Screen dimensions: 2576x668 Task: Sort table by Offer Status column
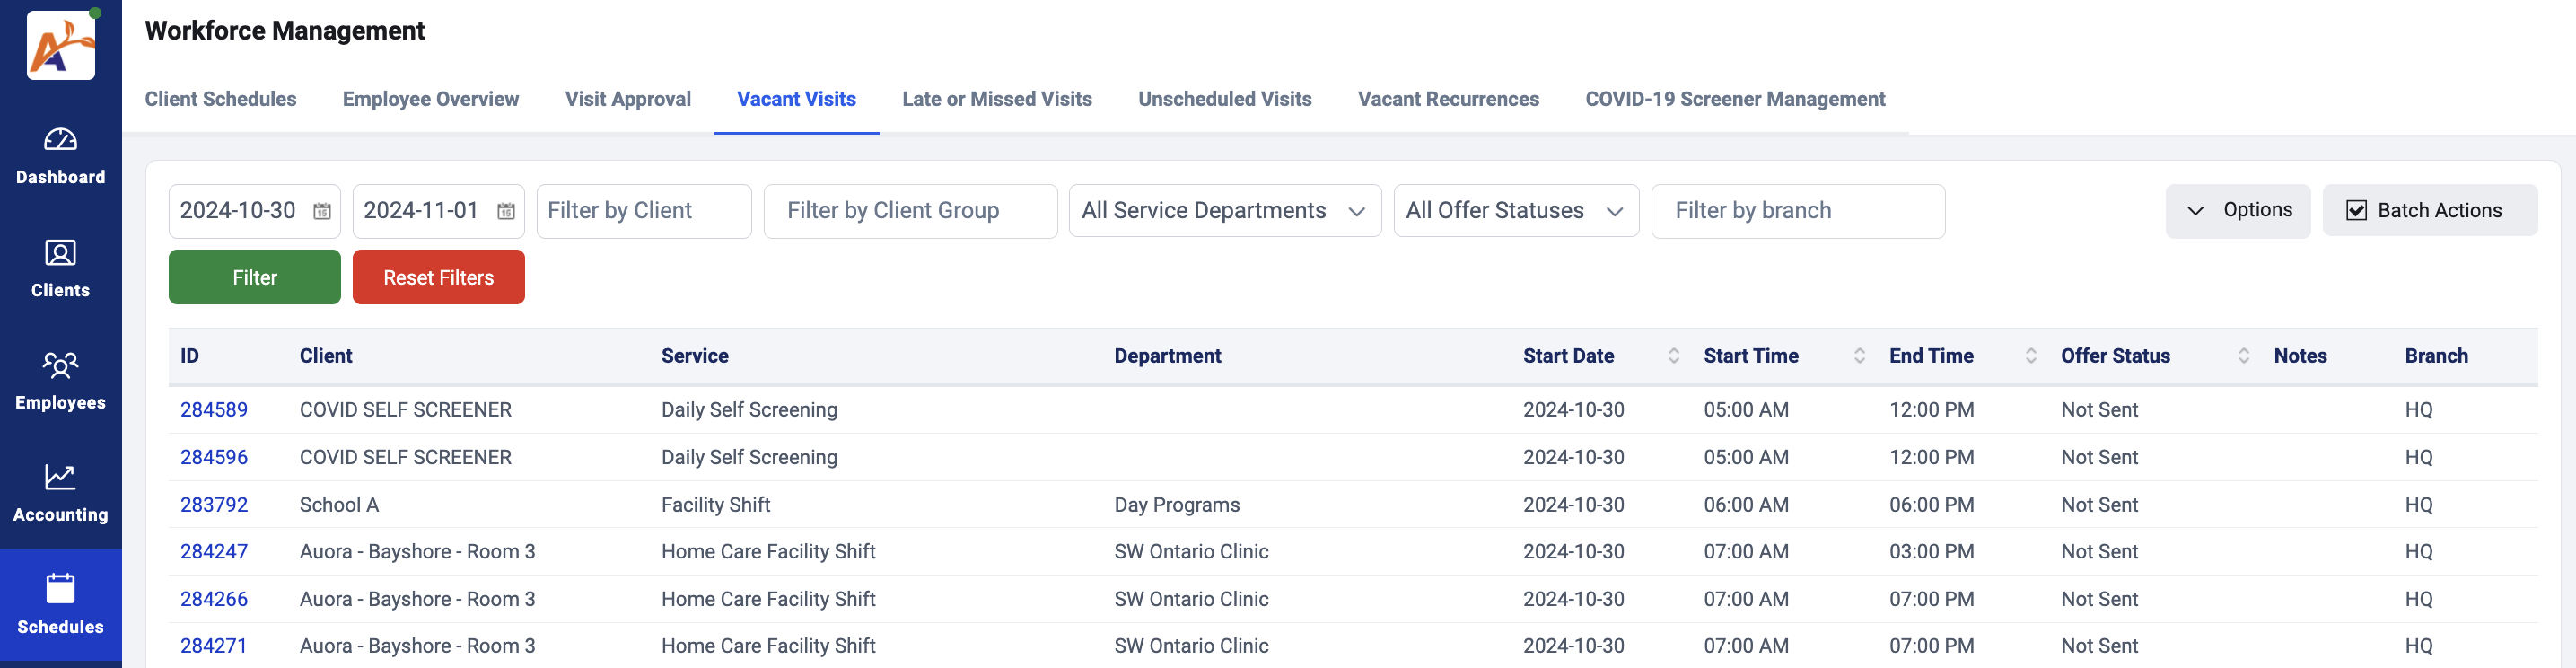pyautogui.click(x=2243, y=356)
